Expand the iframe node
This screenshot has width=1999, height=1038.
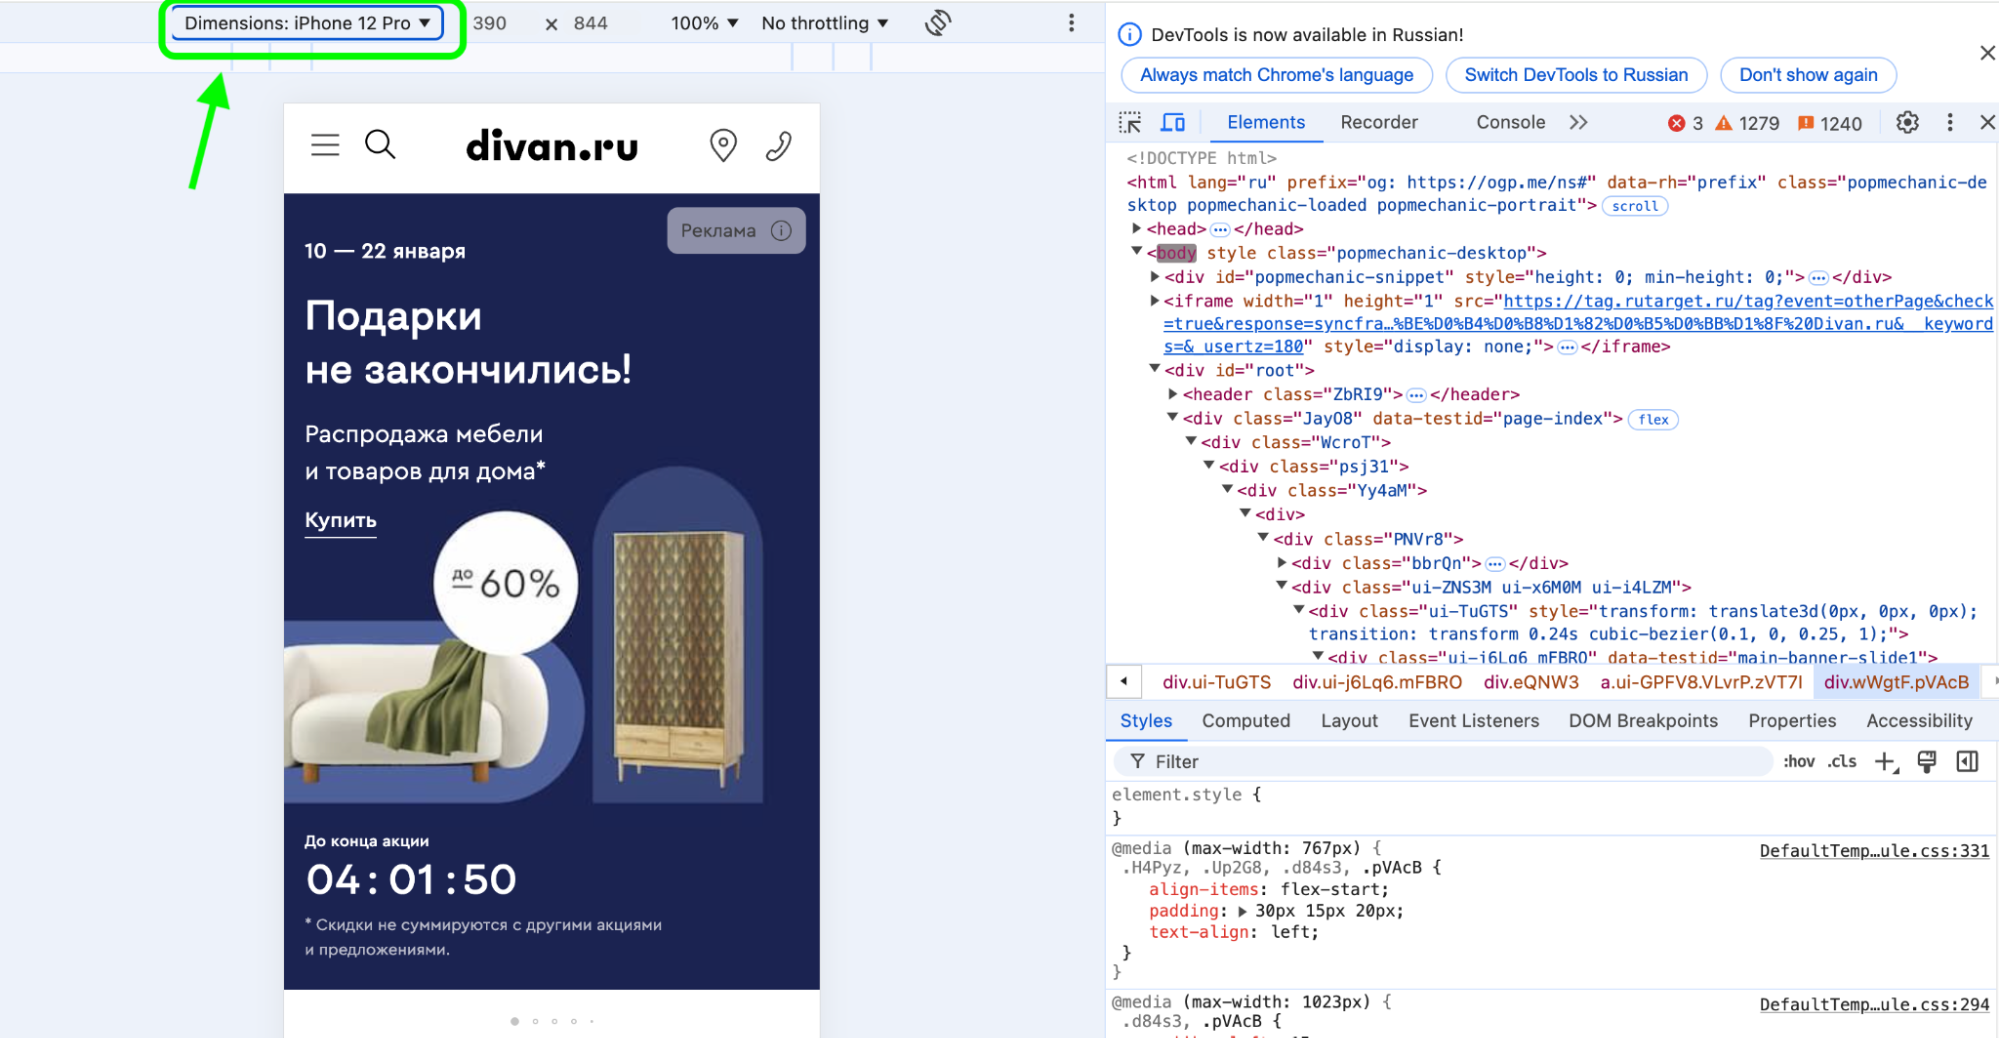tap(1155, 300)
